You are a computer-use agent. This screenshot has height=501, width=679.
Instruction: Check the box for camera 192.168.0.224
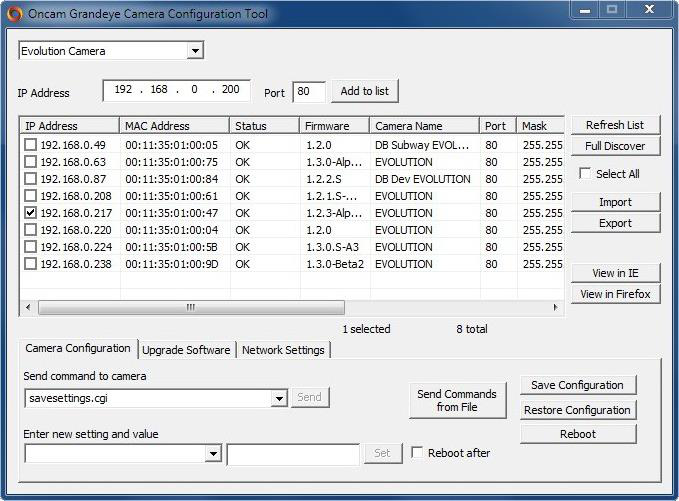tap(30, 247)
